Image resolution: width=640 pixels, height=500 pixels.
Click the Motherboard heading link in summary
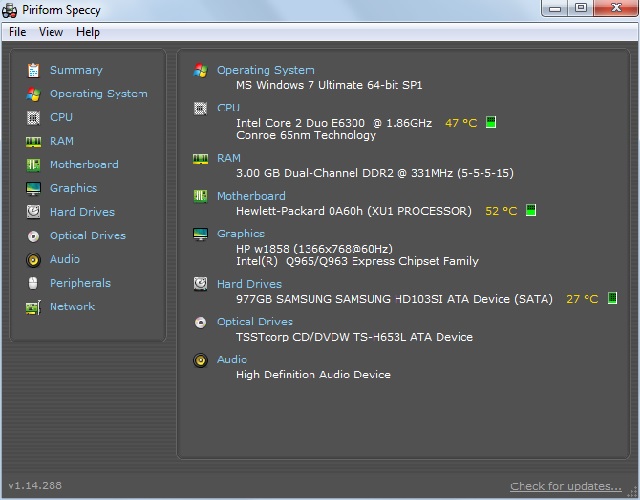(x=251, y=196)
